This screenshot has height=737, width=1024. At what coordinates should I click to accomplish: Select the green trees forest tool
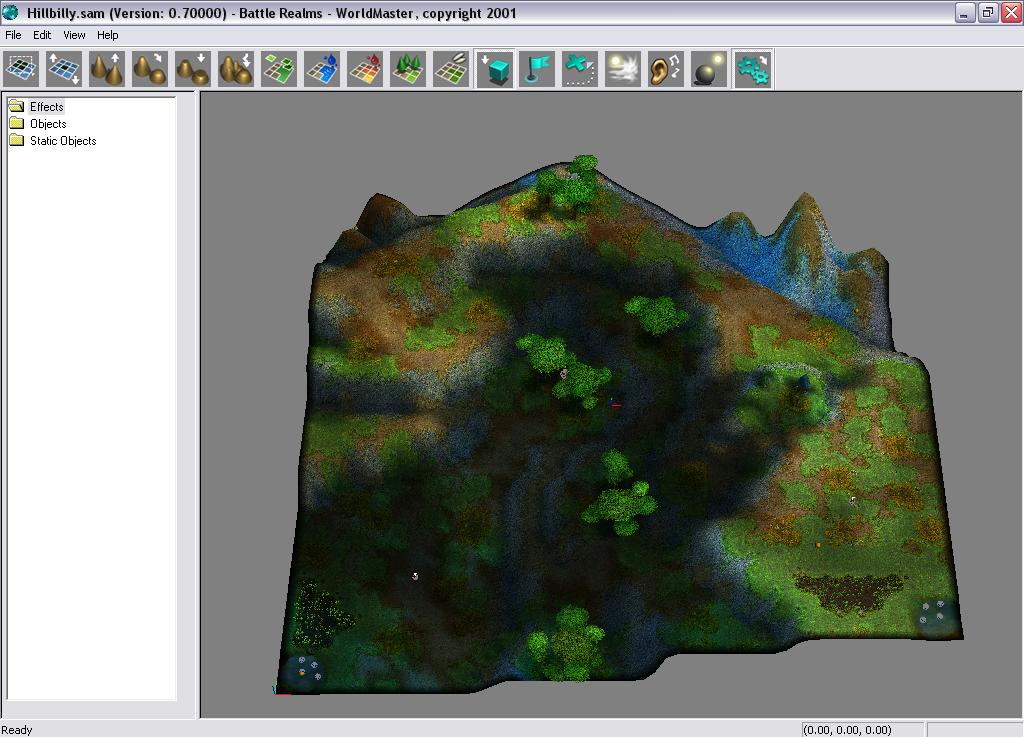pos(408,69)
